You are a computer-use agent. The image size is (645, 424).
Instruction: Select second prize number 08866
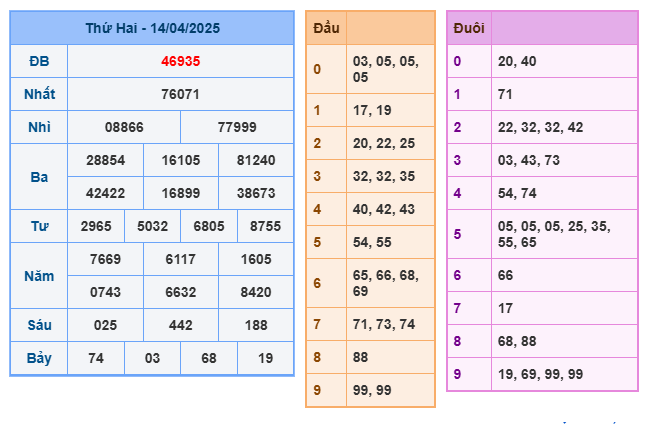(x=124, y=127)
